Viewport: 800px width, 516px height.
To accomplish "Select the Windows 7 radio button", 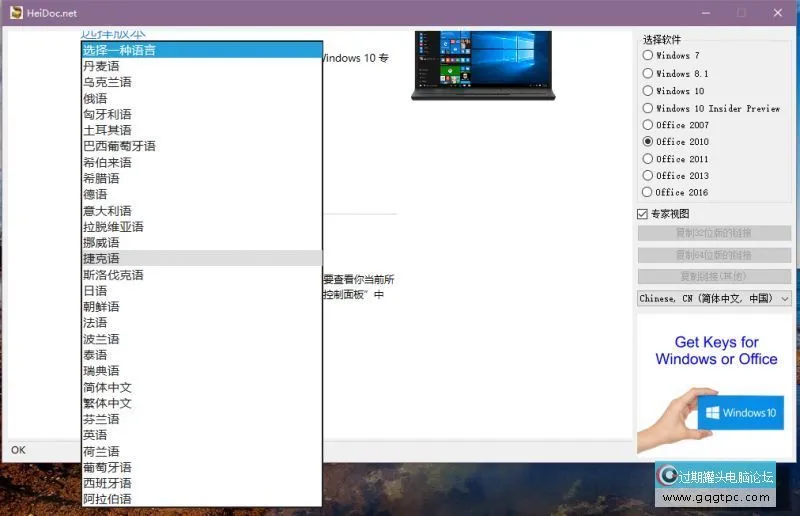I will click(x=648, y=56).
